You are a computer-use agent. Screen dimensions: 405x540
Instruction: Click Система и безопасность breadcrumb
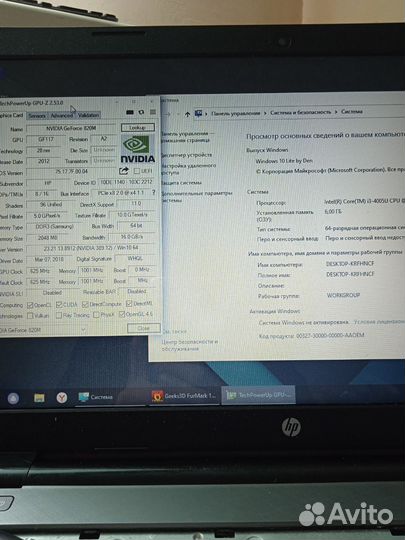[301, 112]
